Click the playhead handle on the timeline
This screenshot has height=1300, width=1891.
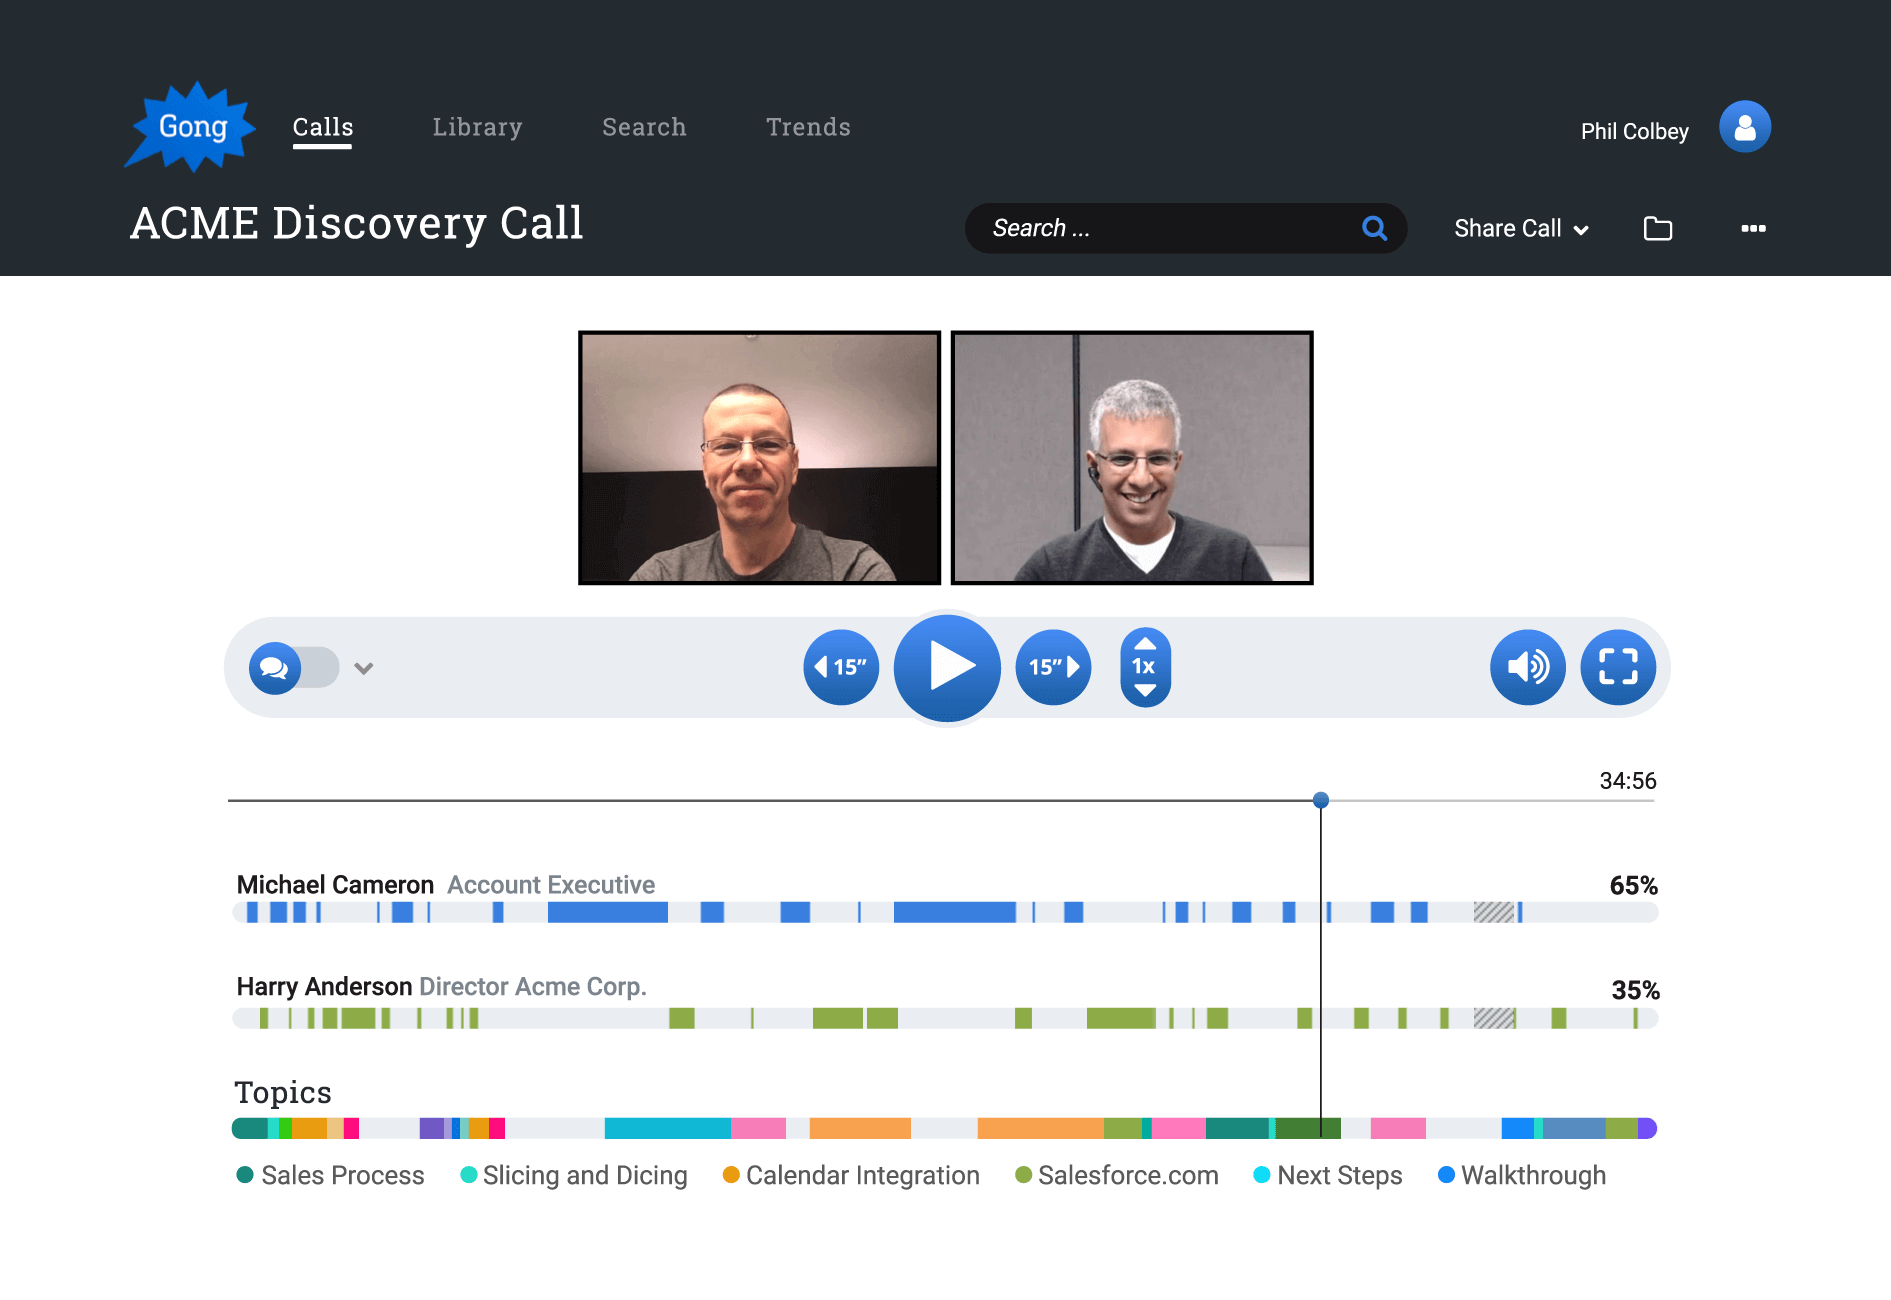(1321, 800)
